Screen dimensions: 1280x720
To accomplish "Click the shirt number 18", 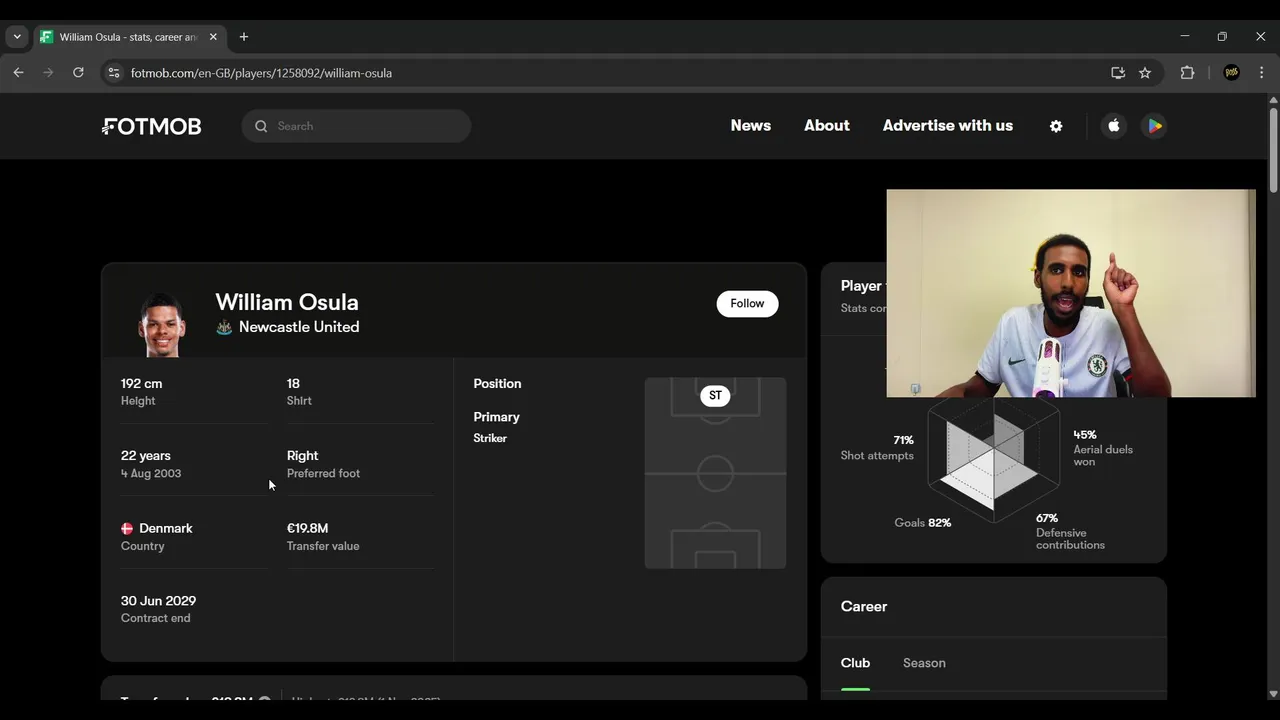I will click(293, 384).
